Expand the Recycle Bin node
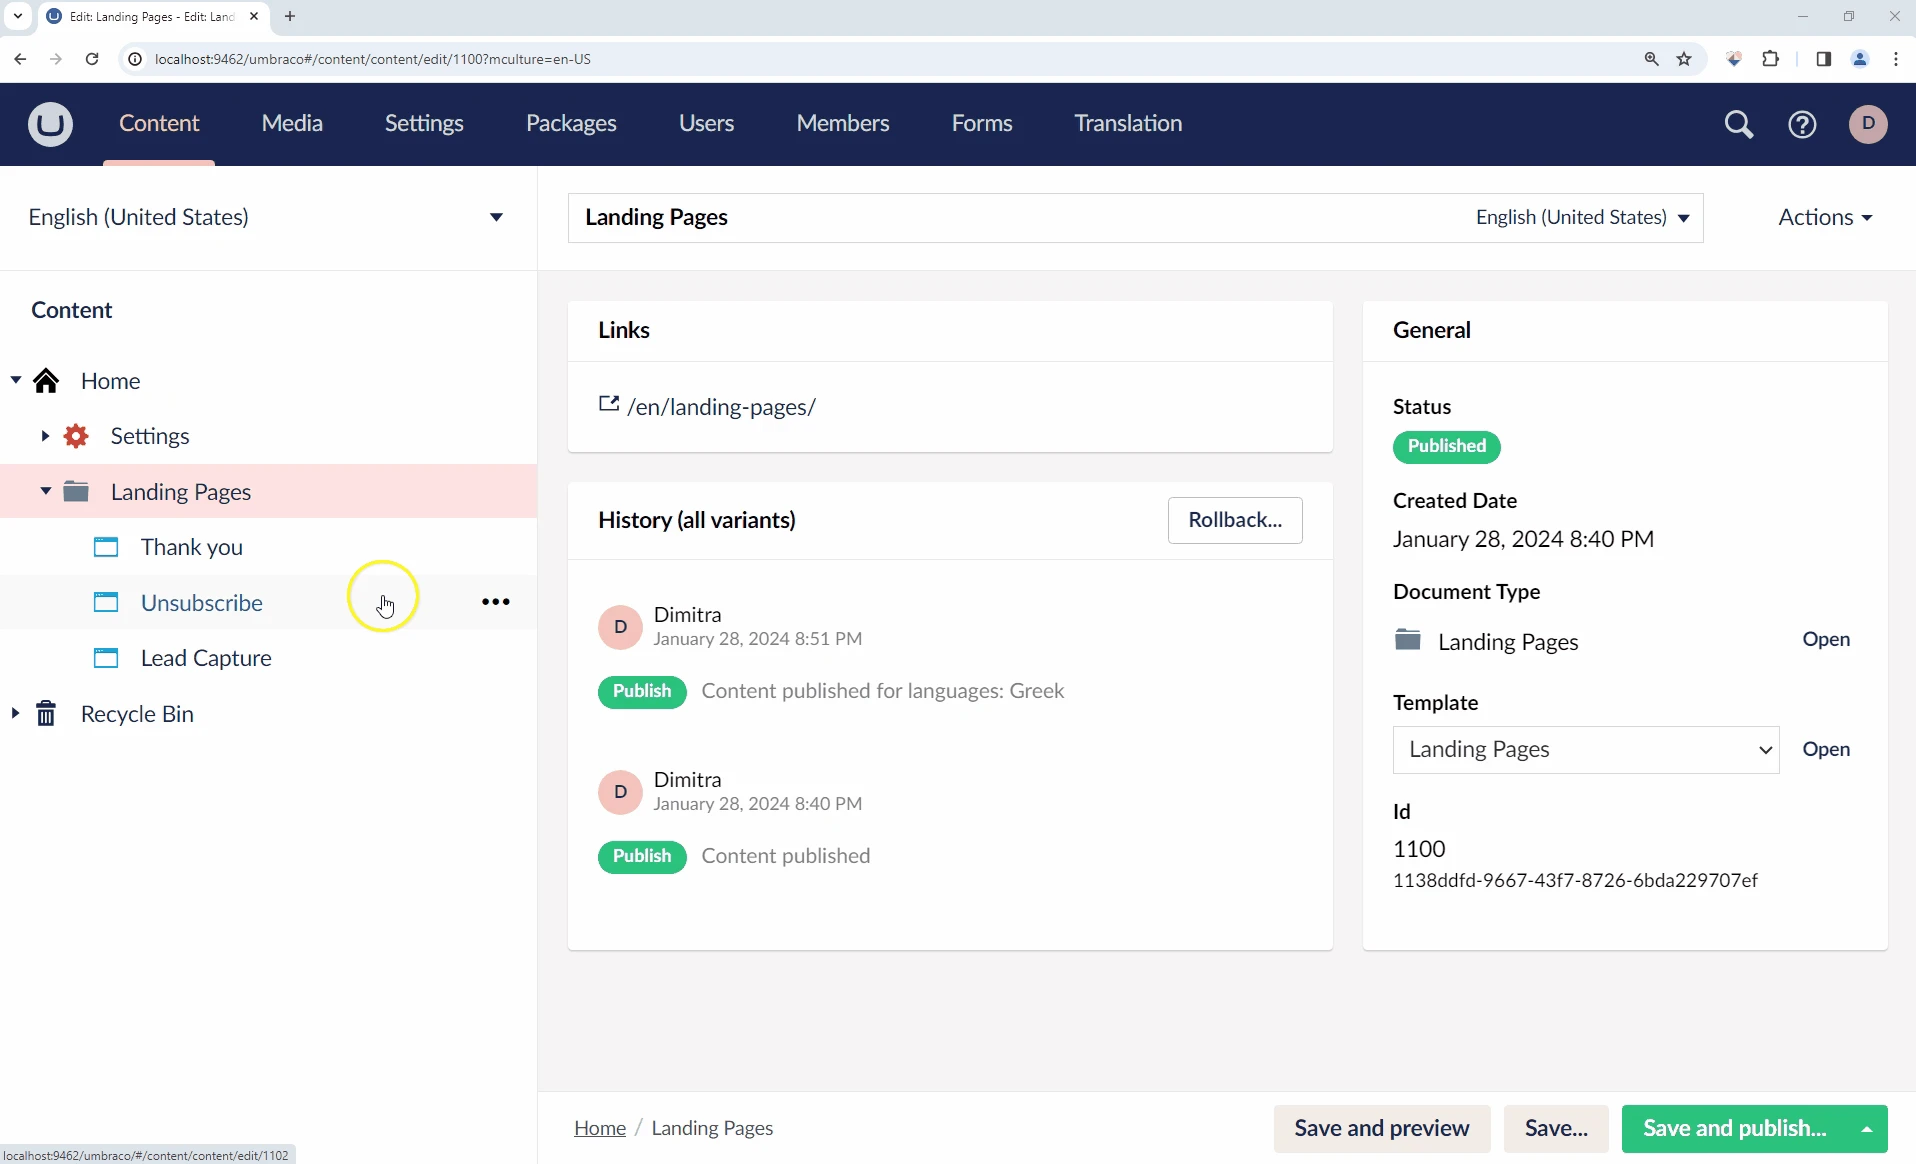This screenshot has height=1164, width=1916. coord(15,714)
